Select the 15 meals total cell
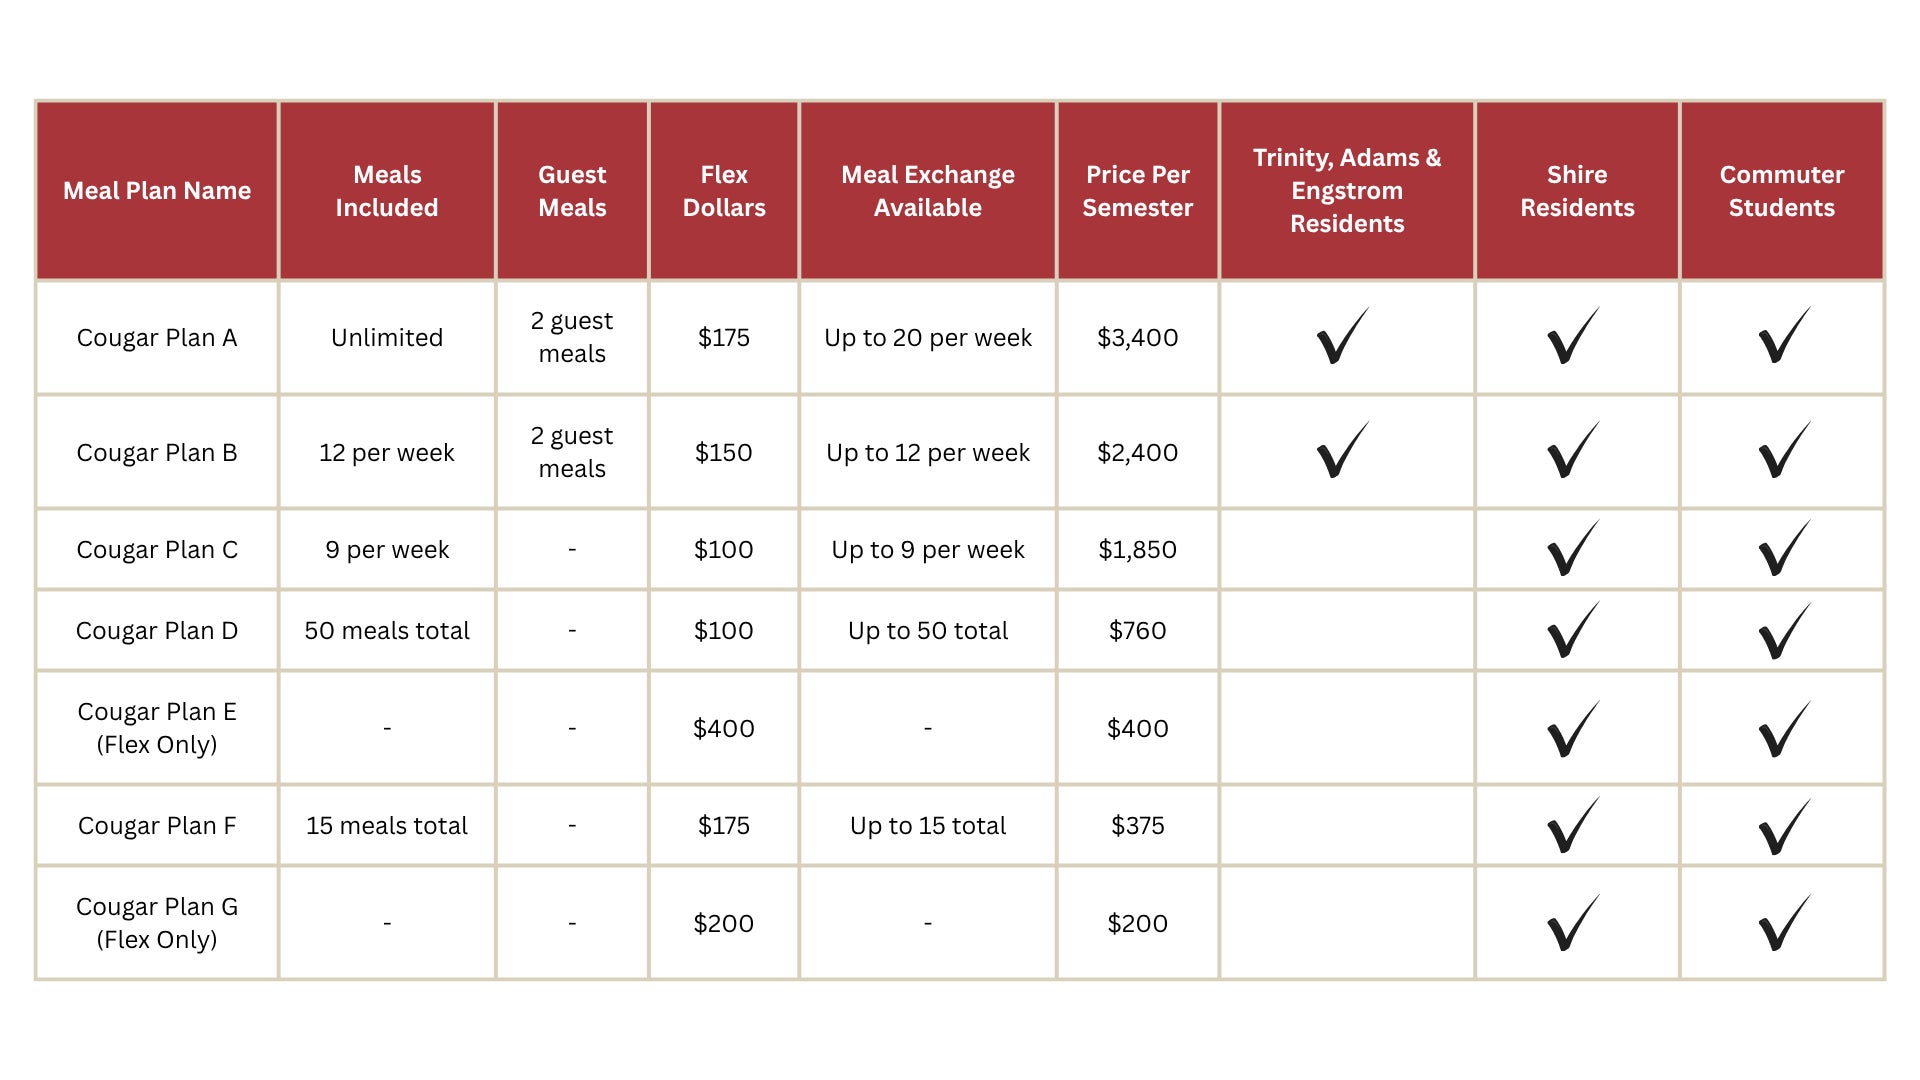Image resolution: width=1920 pixels, height=1080 pixels. (x=387, y=826)
